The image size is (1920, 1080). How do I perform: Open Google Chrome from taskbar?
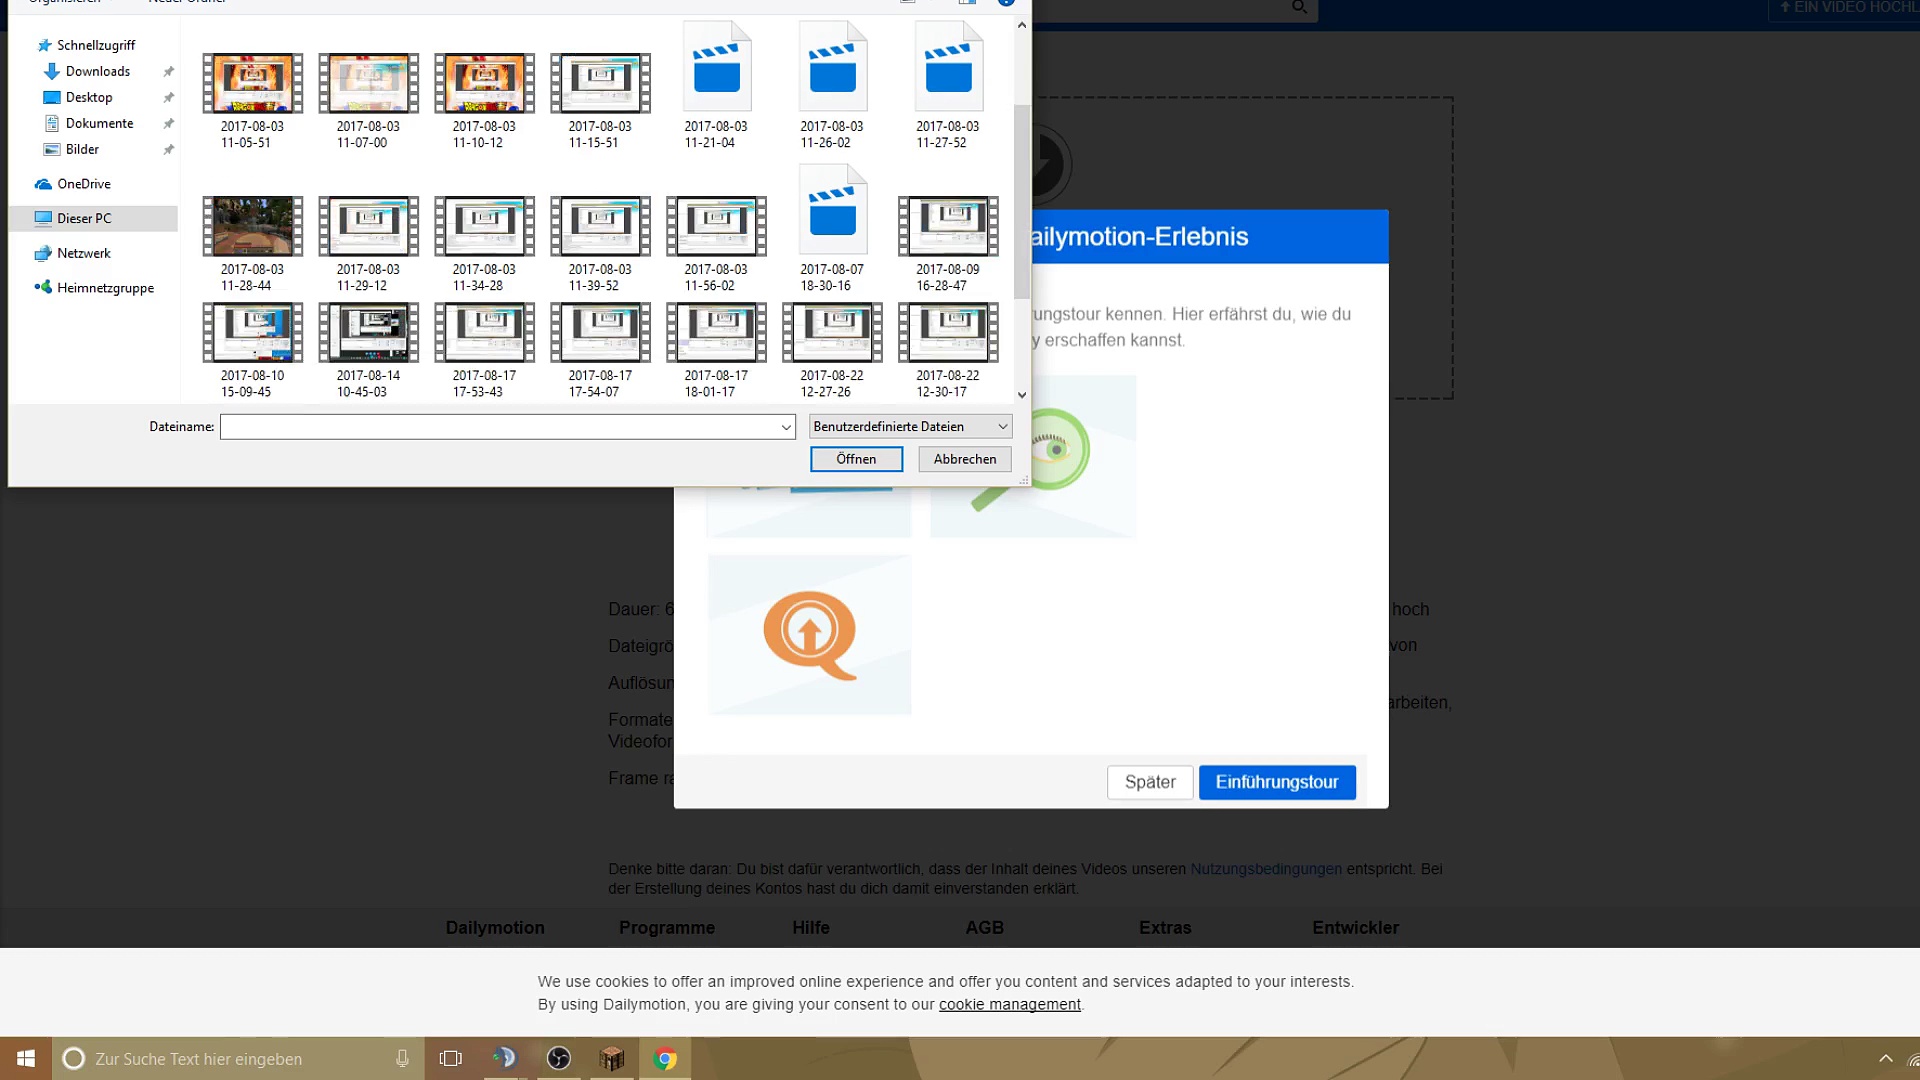pos(665,1058)
